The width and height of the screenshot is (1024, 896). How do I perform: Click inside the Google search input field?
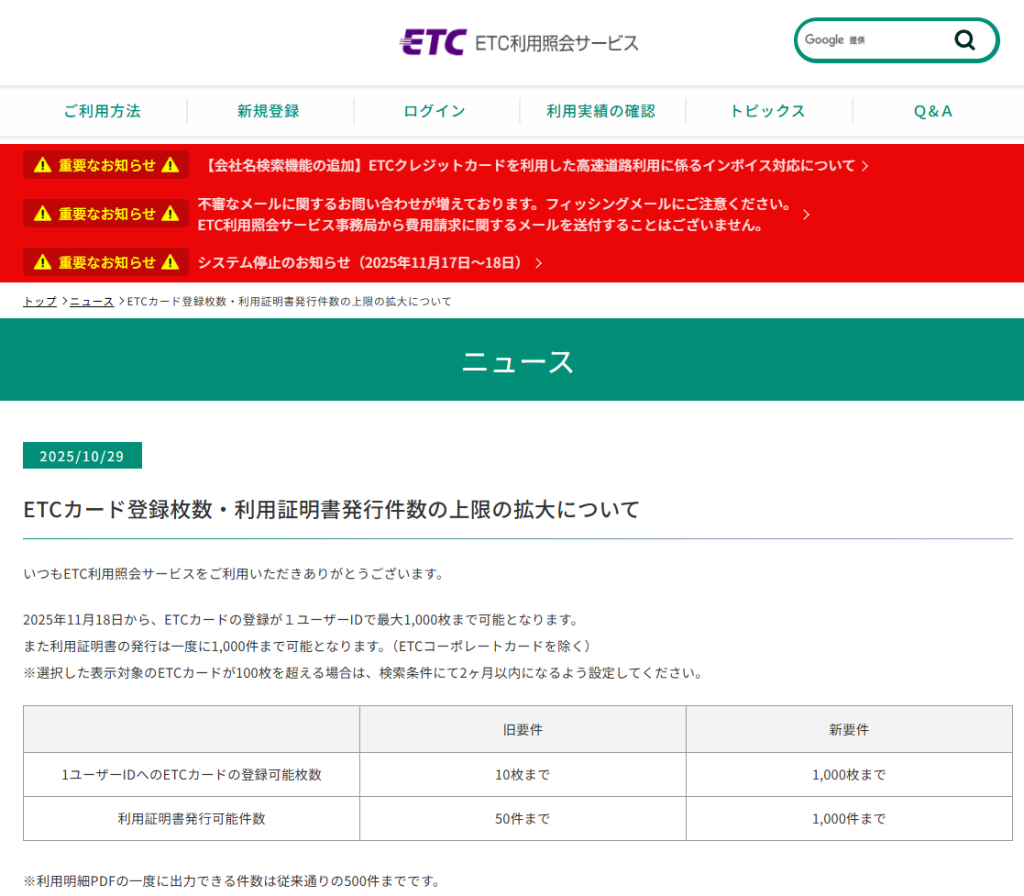point(895,40)
